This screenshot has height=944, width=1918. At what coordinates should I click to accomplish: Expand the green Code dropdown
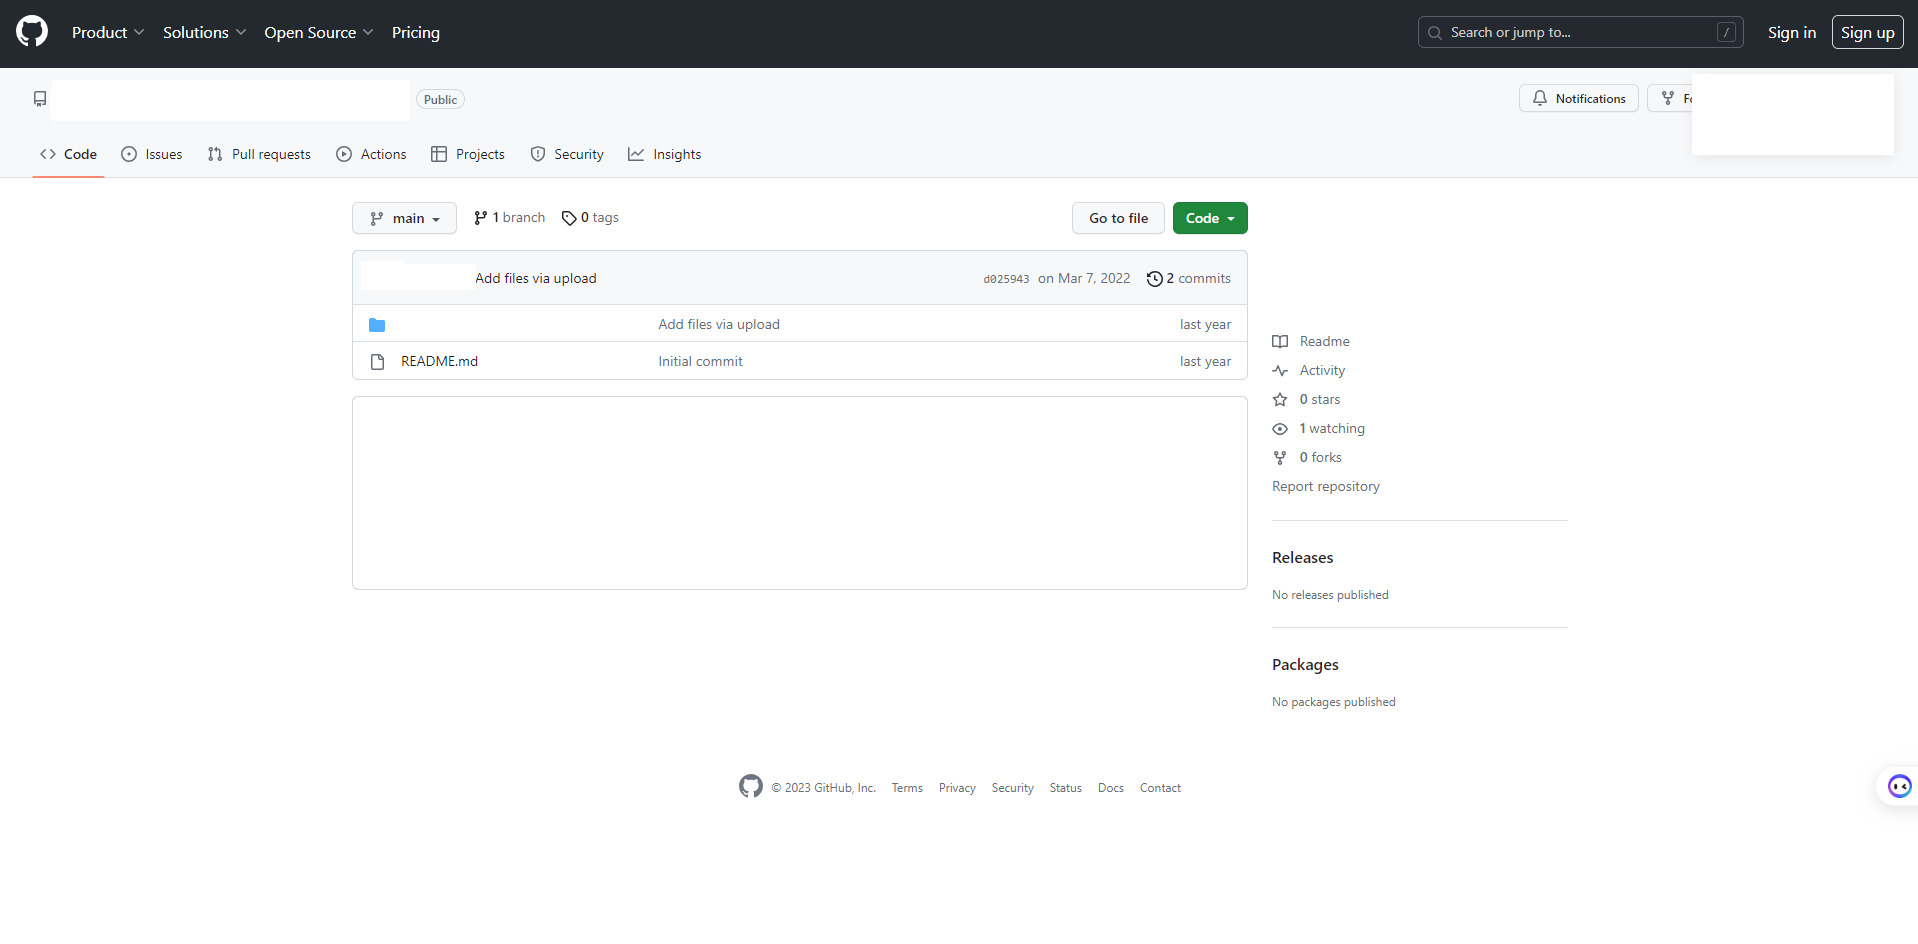pyautogui.click(x=1210, y=218)
